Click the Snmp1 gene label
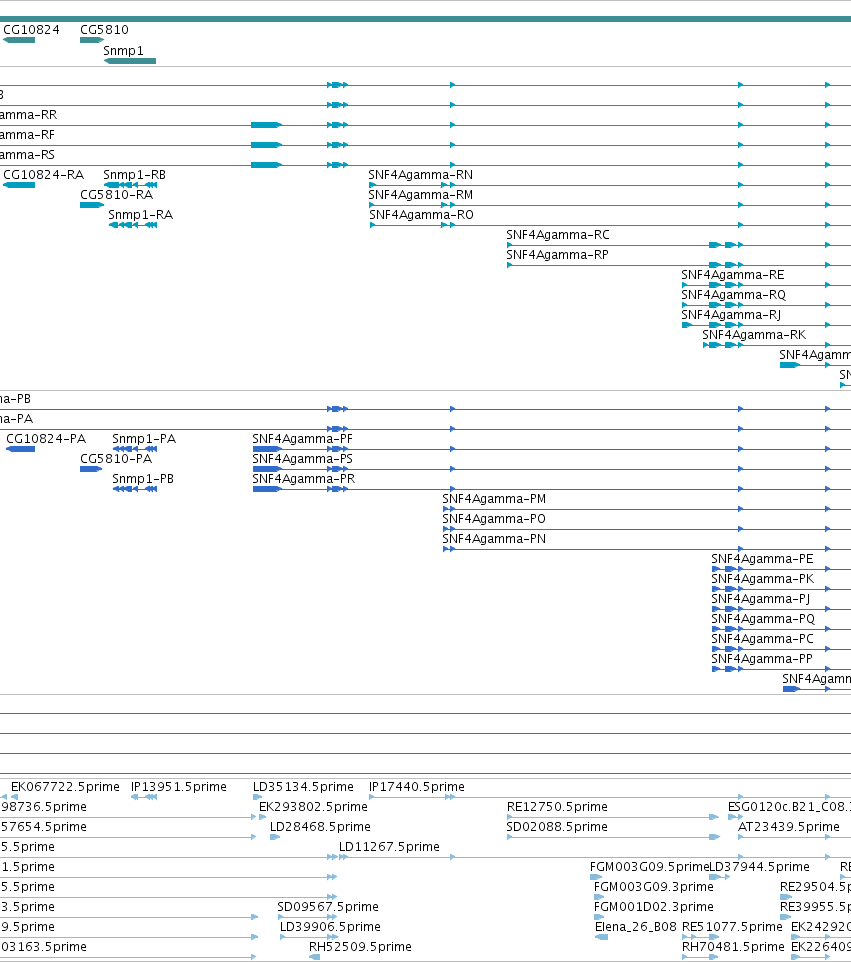Image resolution: width=851 pixels, height=962 pixels. click(123, 50)
